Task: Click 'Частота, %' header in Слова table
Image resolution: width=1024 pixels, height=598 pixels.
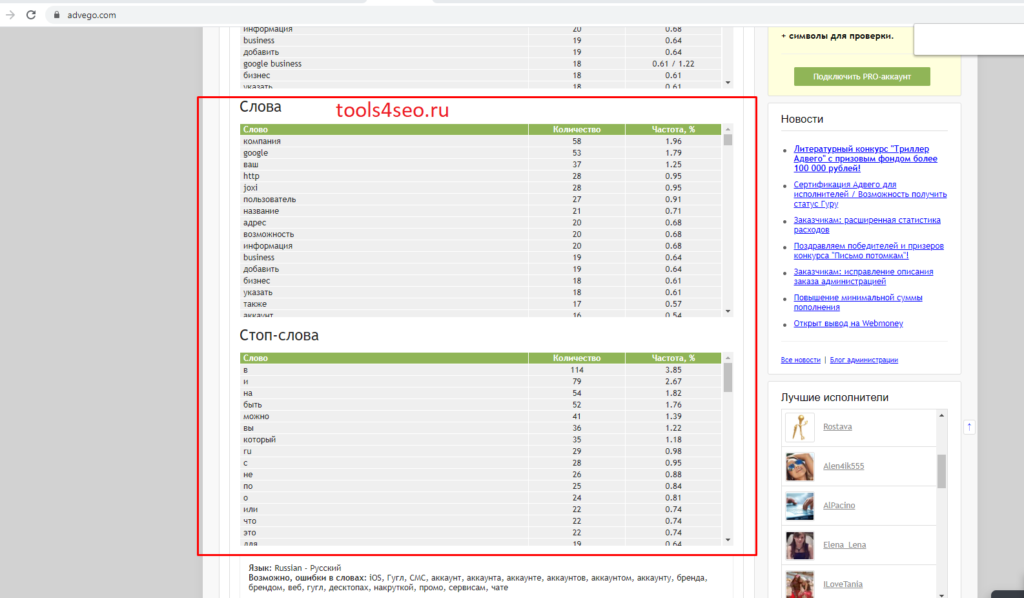Action: (x=673, y=129)
